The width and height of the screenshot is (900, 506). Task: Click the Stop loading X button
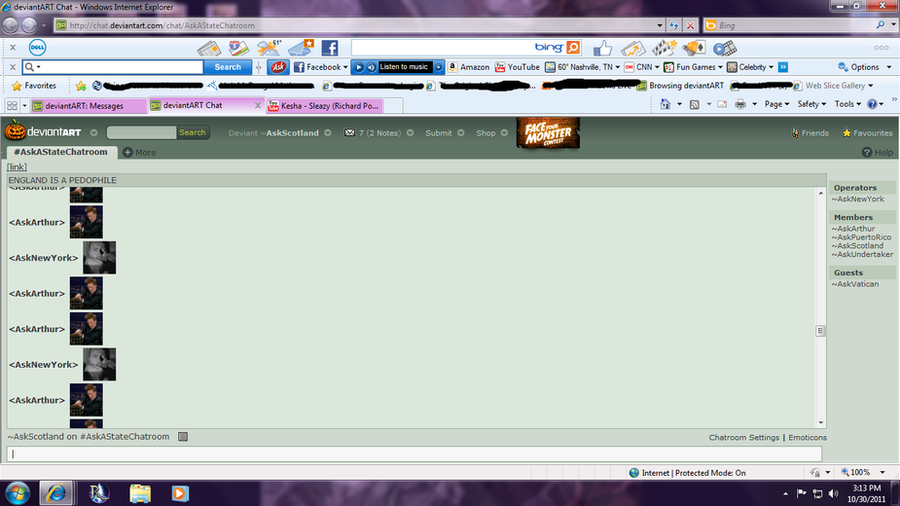tap(690, 25)
